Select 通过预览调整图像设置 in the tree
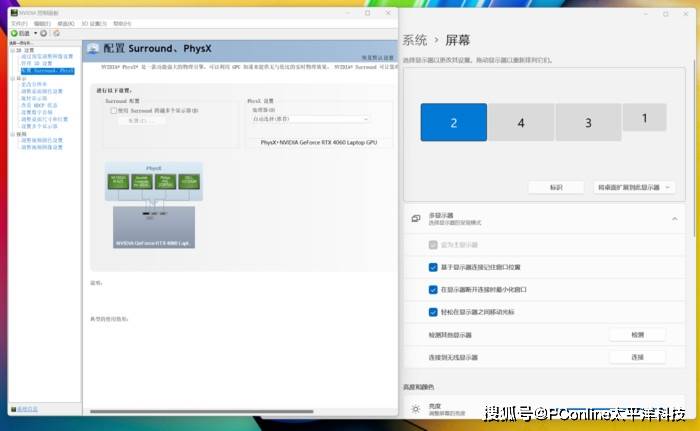Image resolution: width=700 pixels, height=431 pixels. 47,57
